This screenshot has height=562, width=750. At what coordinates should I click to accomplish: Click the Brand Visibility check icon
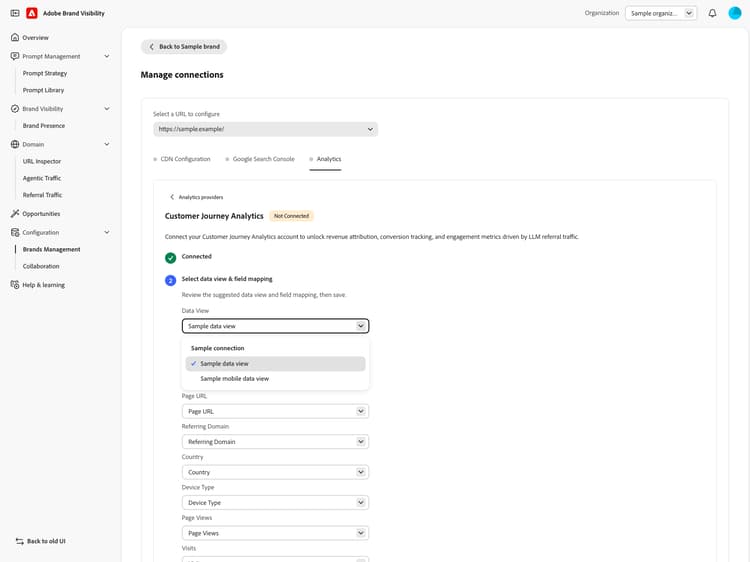tap(15, 109)
